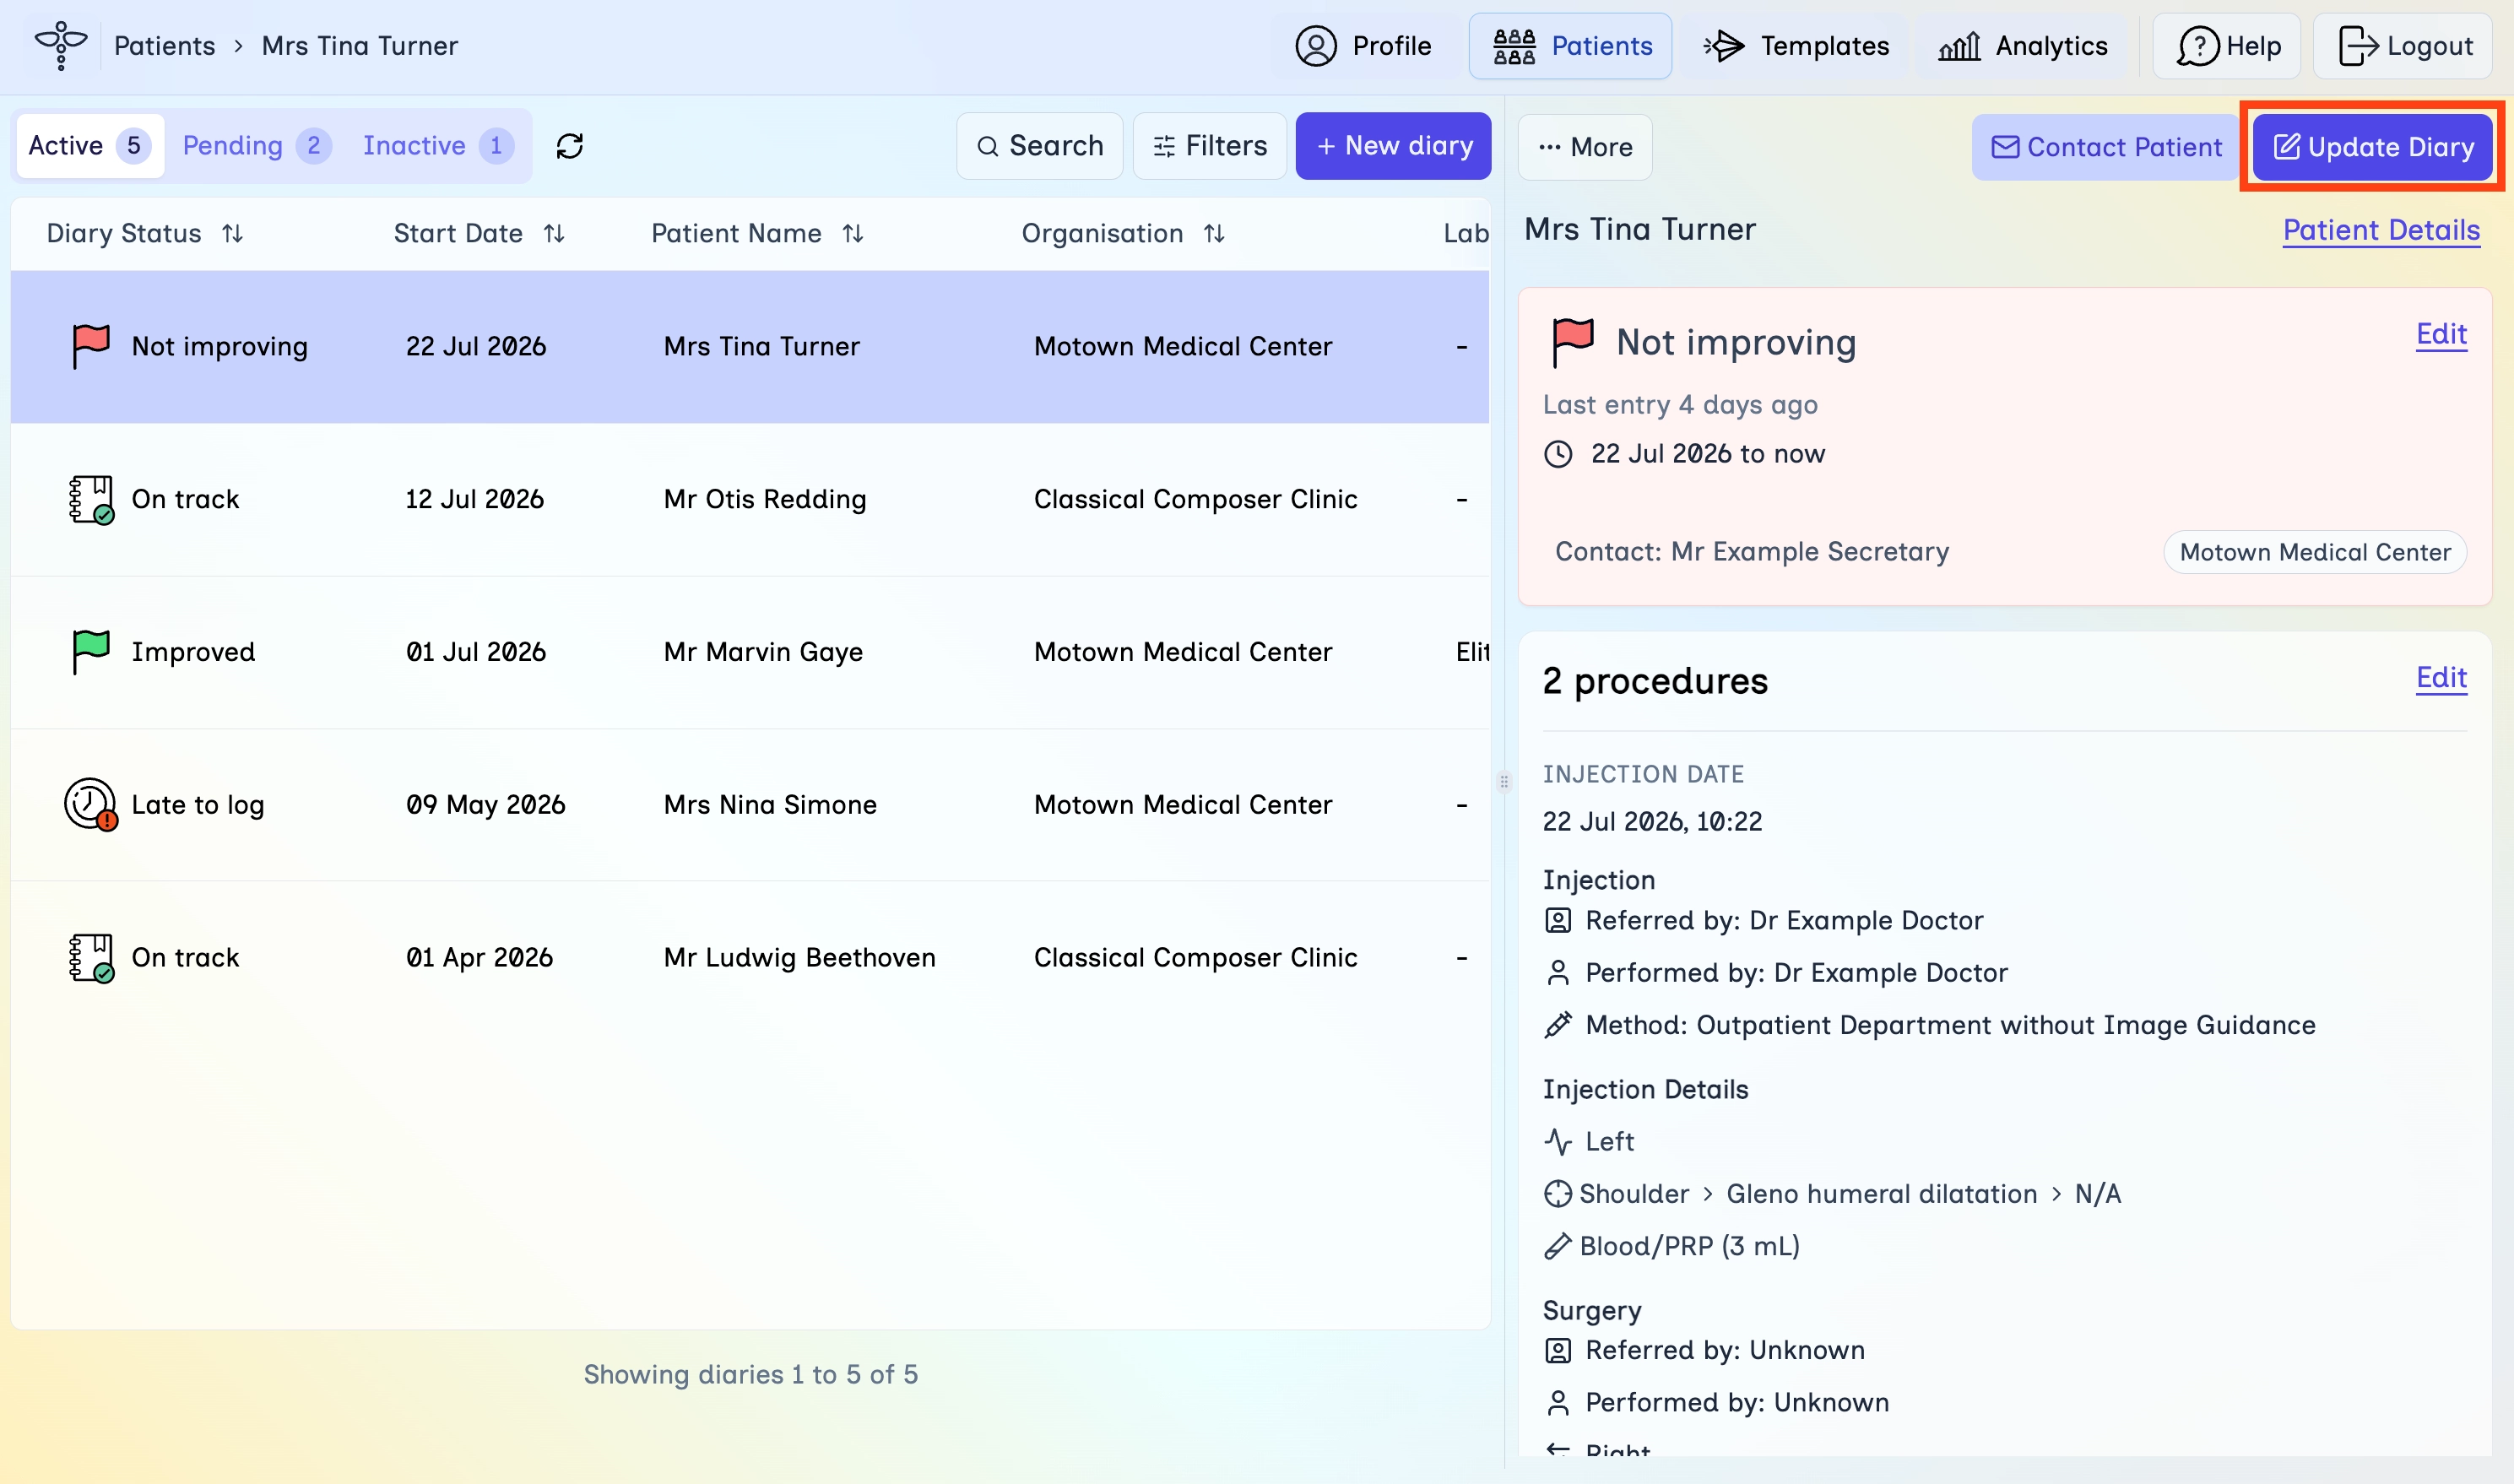The image size is (2514, 1484).
Task: Click injection date 22 Jul 2026, 10:22
Action: [1652, 822]
